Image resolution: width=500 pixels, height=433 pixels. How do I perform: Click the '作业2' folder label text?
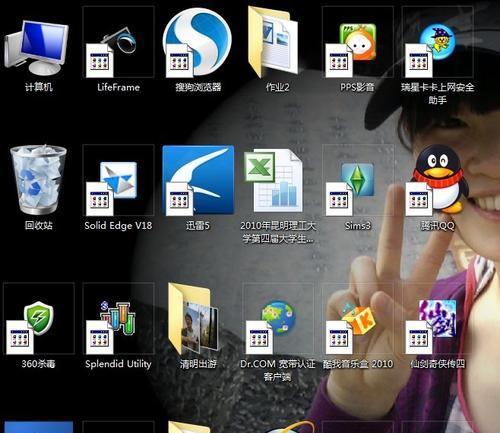(x=277, y=87)
